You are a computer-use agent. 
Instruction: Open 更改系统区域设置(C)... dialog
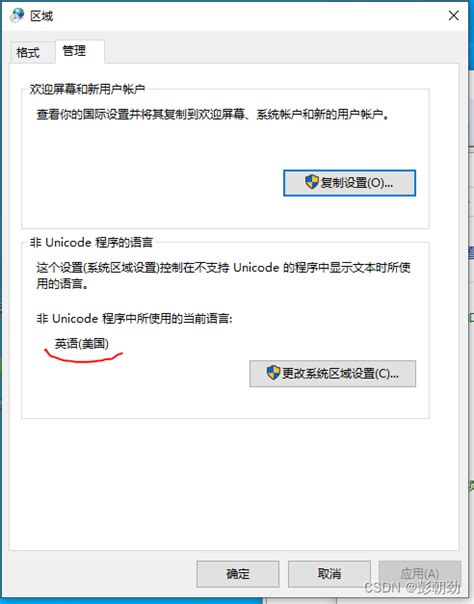333,373
